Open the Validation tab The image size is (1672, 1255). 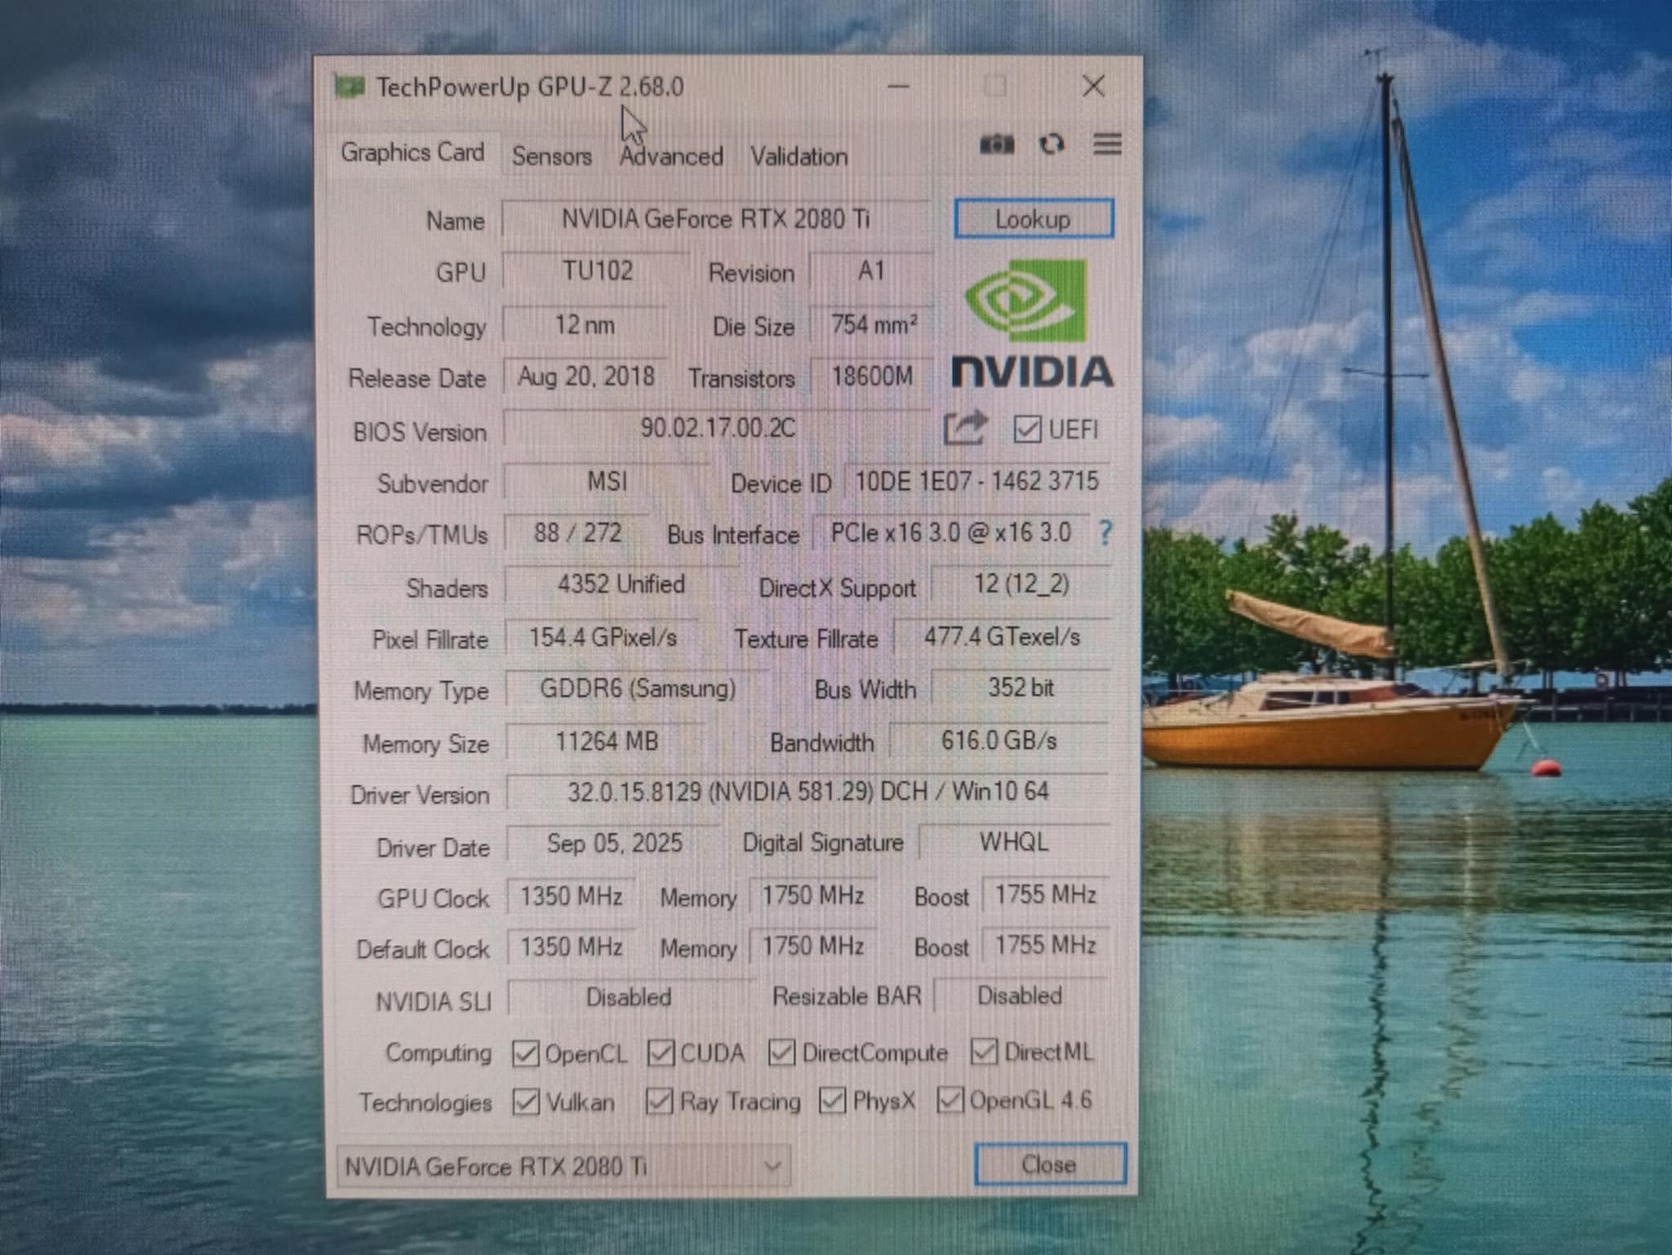799,157
